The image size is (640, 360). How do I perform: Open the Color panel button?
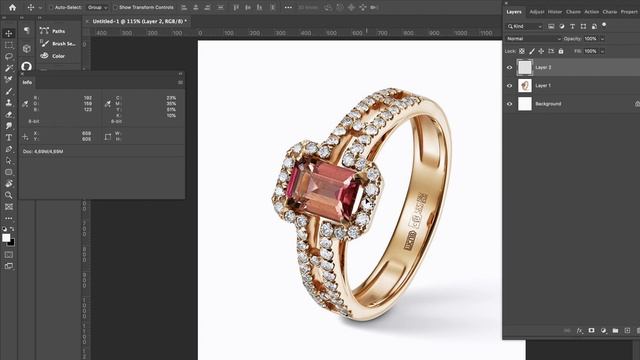pos(53,56)
